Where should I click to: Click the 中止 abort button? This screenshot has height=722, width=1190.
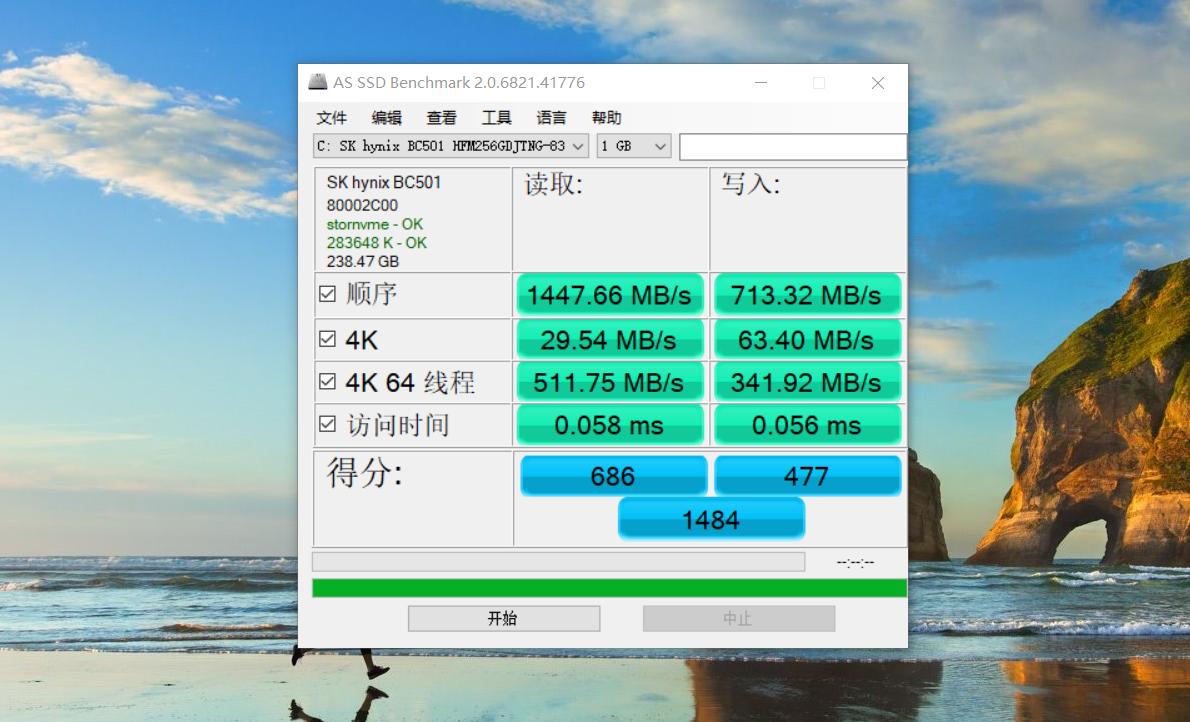pos(738,618)
